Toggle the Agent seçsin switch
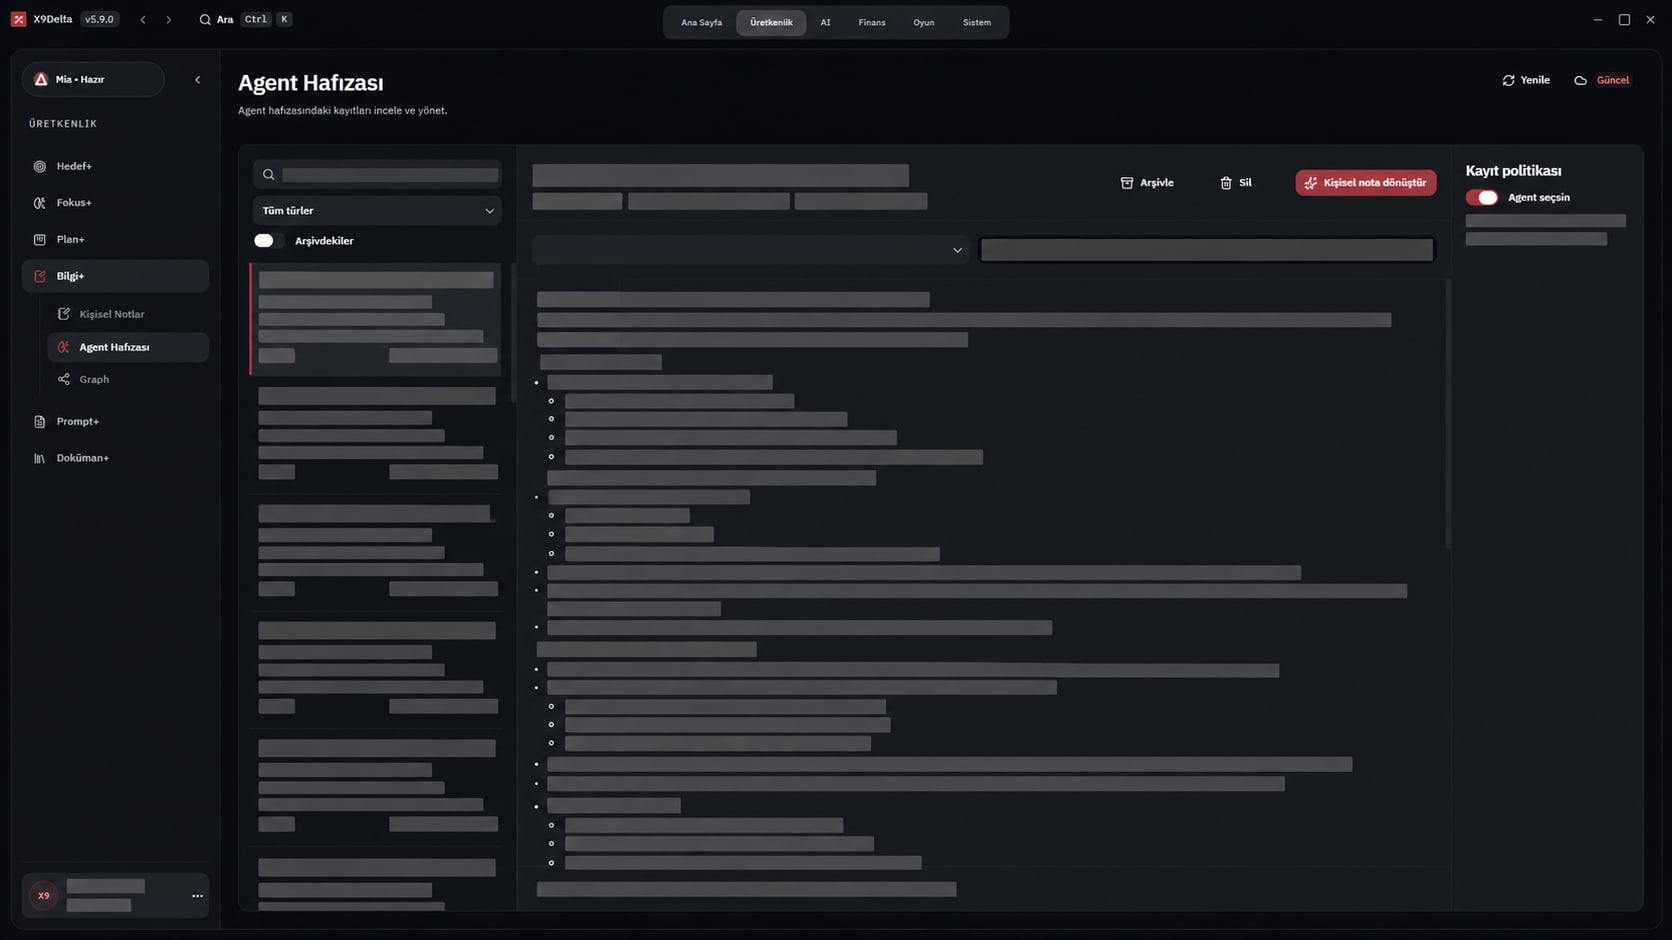This screenshot has height=940, width=1672. 1482,198
